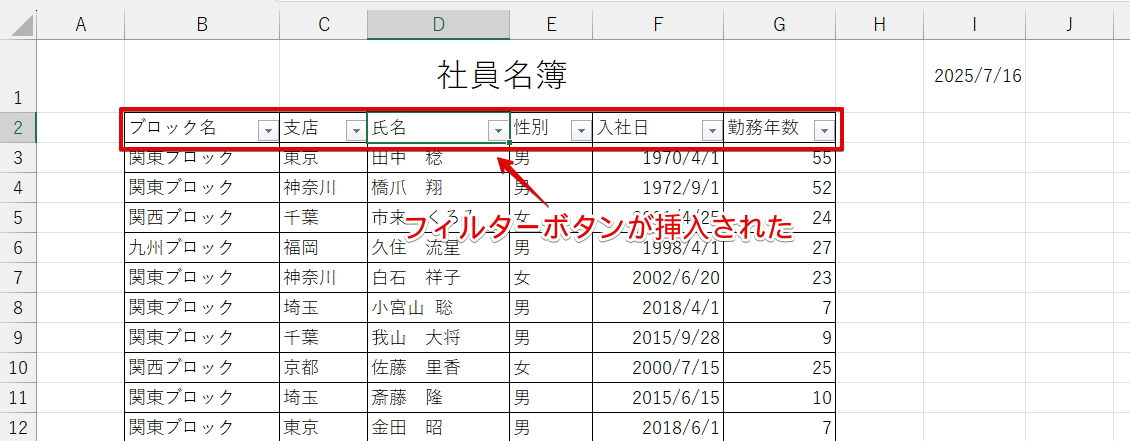Image resolution: width=1130 pixels, height=441 pixels.
Task: Select the 千葉 cell in row 9
Action: point(324,337)
